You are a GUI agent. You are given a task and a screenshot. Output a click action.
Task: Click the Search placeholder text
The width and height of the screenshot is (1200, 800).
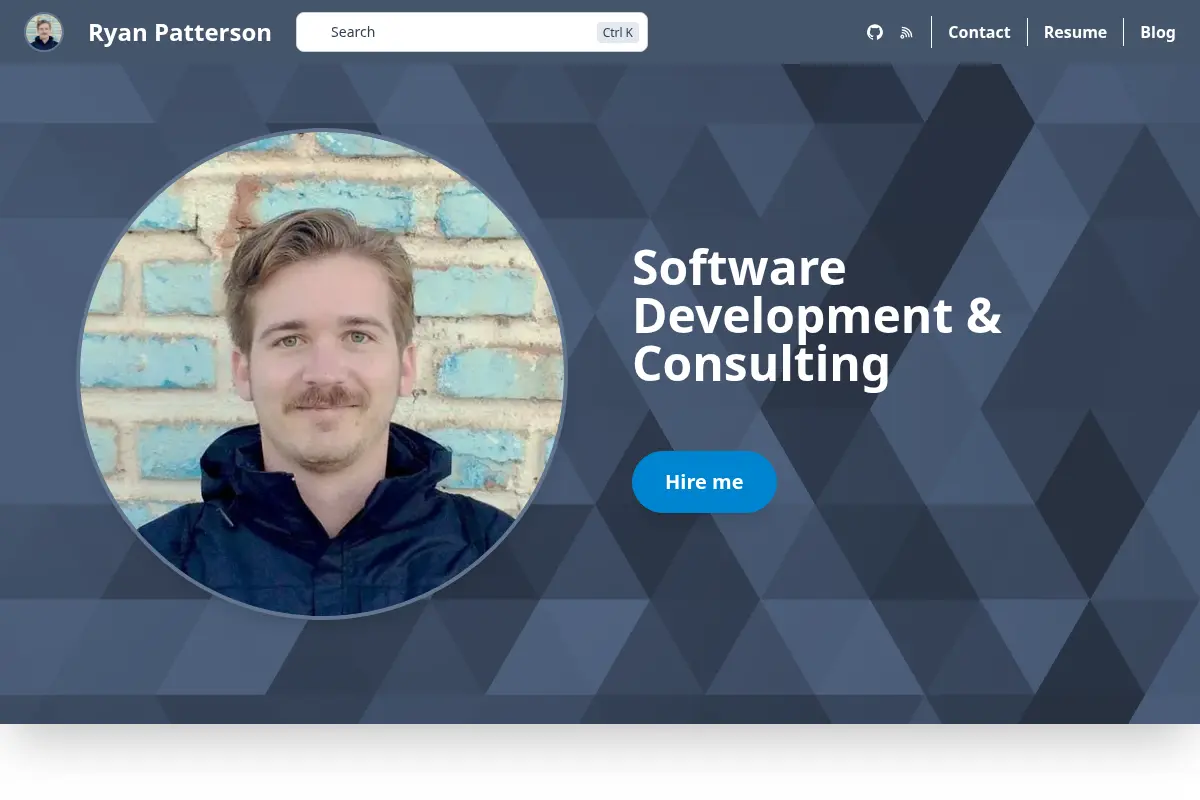click(353, 32)
